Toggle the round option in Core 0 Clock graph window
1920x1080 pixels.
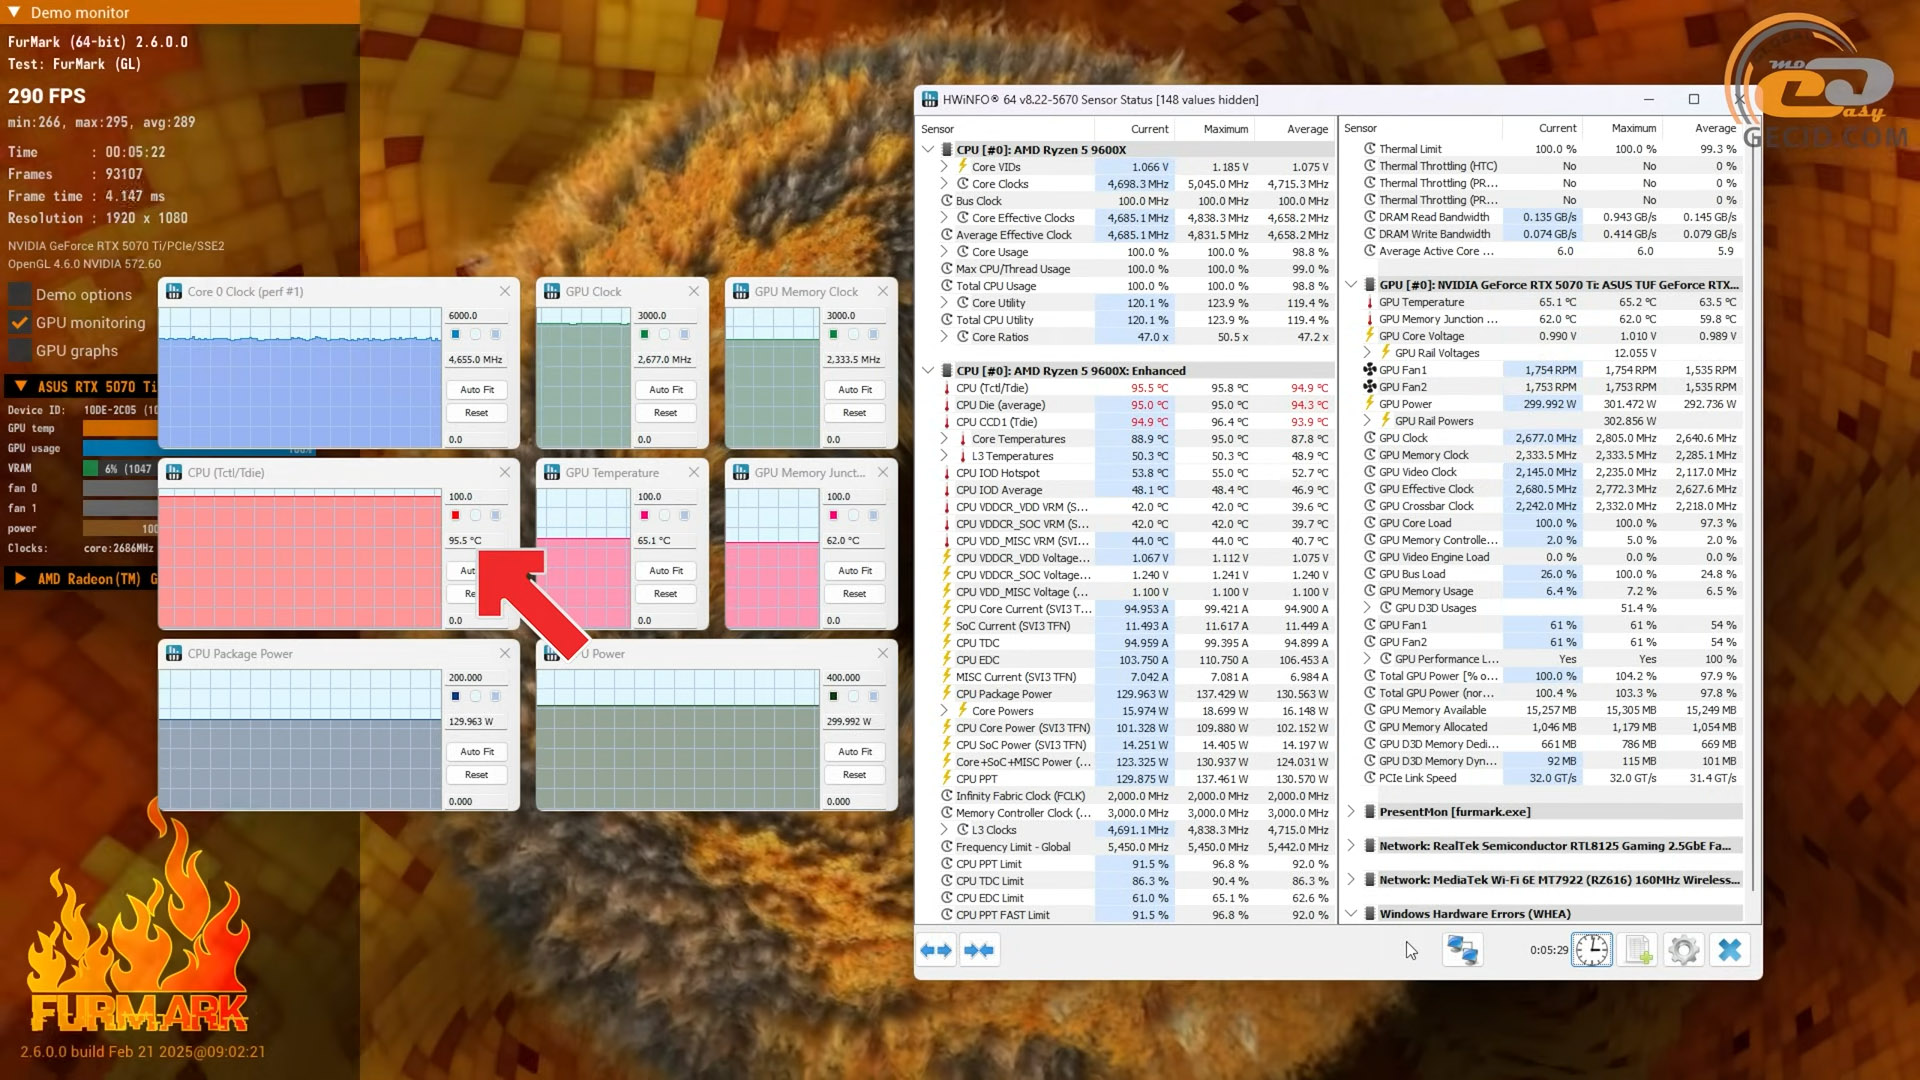click(475, 334)
